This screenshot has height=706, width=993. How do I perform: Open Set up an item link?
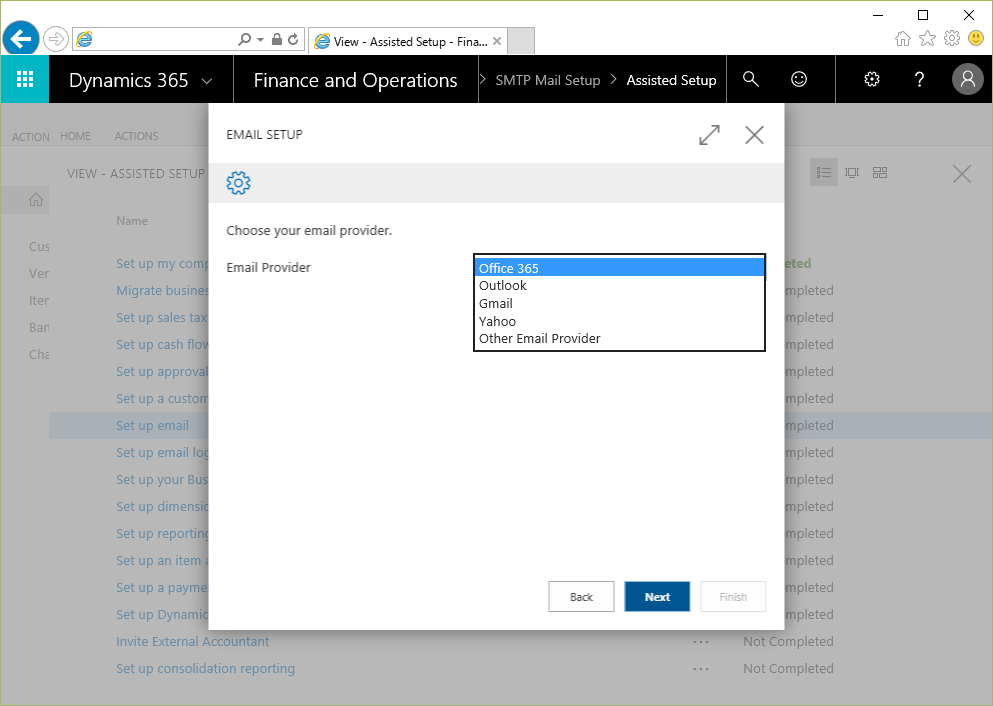(161, 560)
